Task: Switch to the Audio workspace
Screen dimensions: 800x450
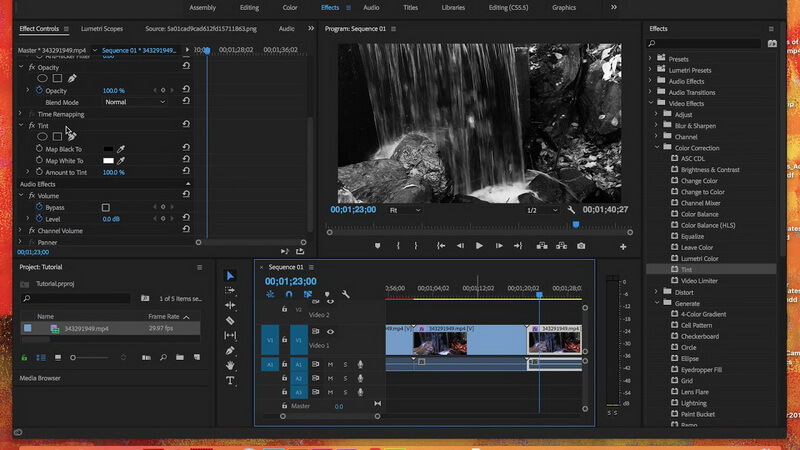Action: tap(371, 8)
